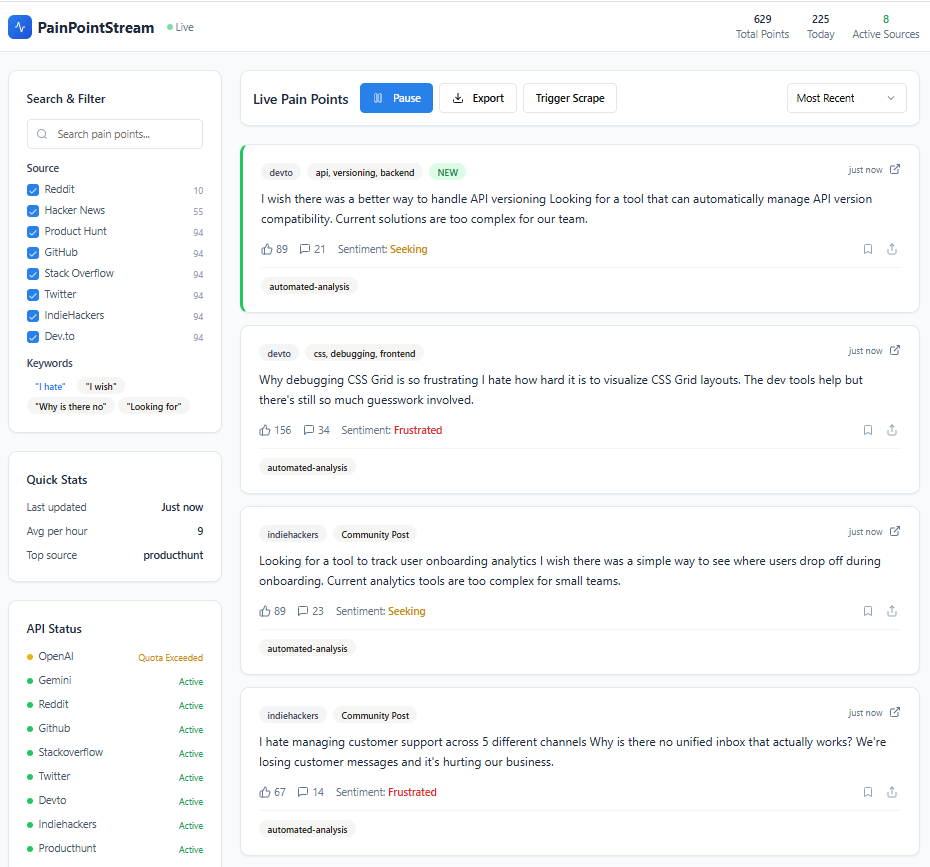Click the Top source producthunt value
The image size is (930, 867).
pos(173,555)
